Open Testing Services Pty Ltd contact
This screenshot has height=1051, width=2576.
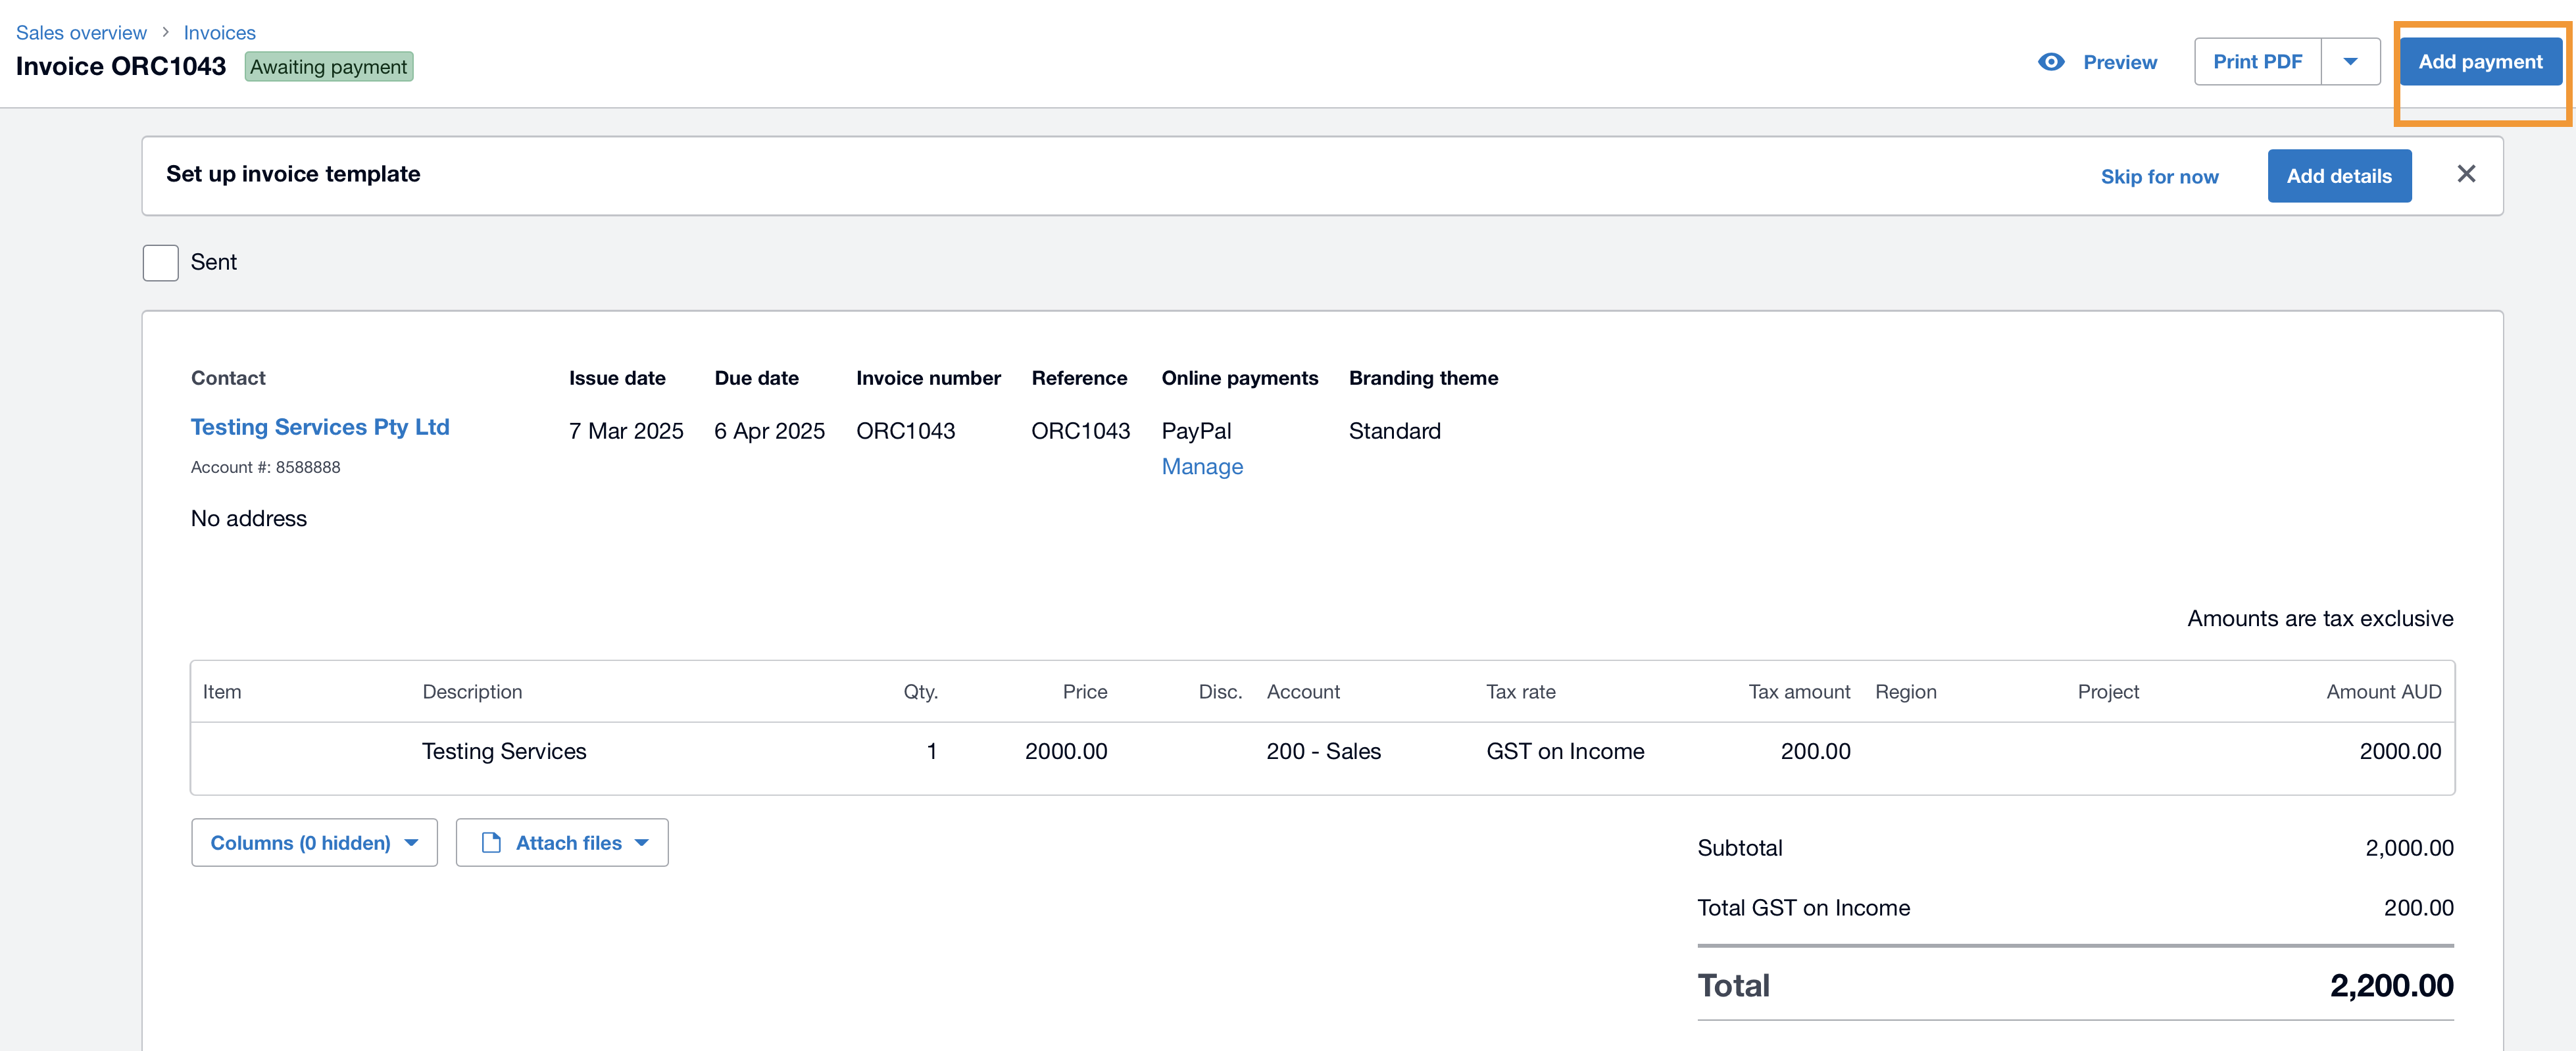coord(320,427)
